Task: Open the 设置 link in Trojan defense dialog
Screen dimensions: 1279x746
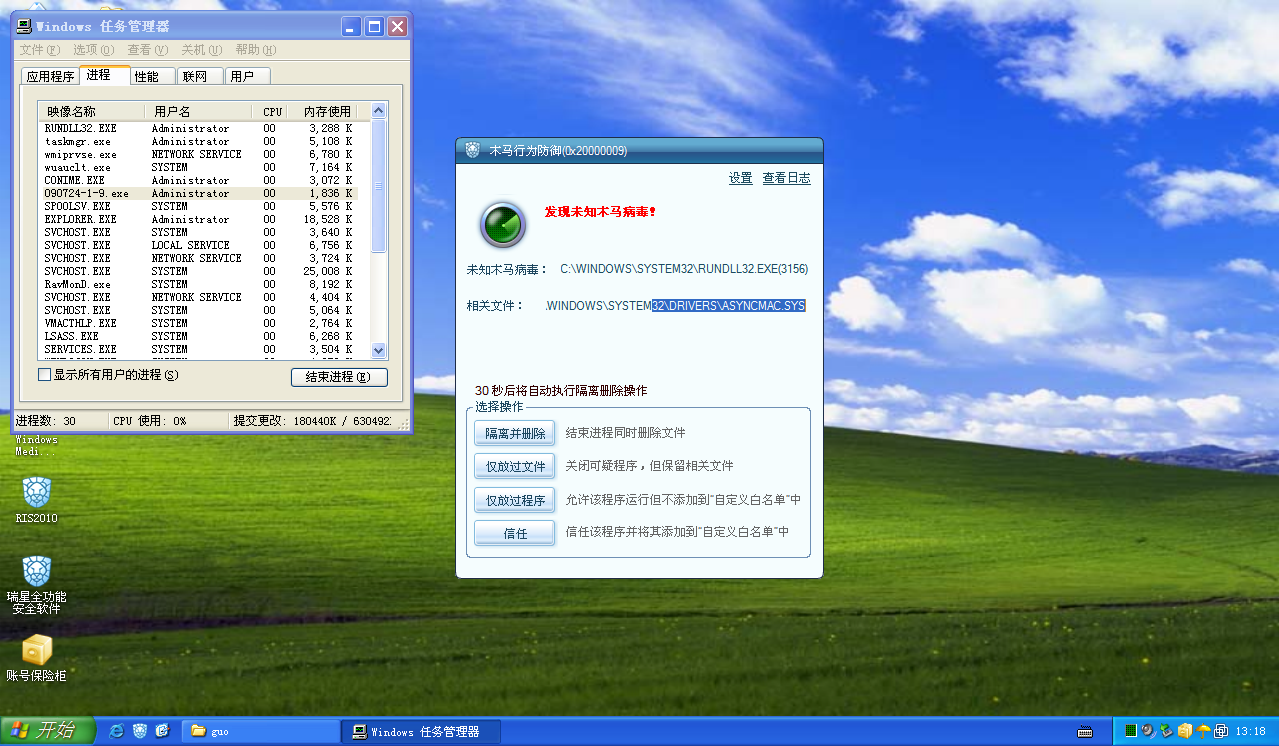Action: (740, 178)
